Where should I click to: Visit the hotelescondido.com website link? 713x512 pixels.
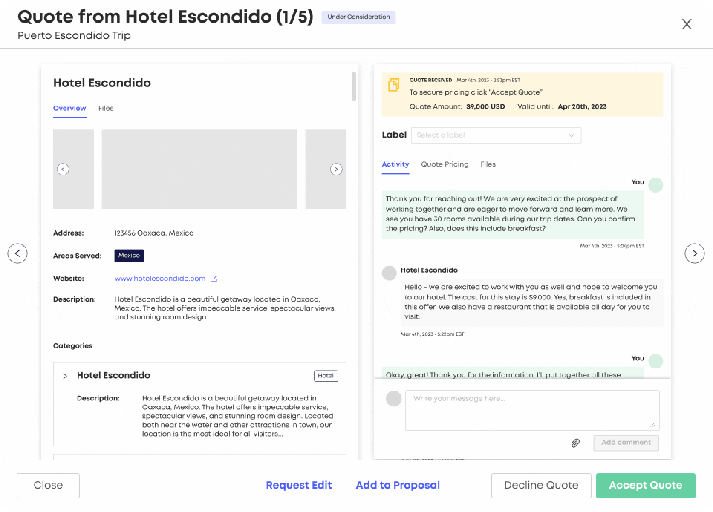[x=160, y=279]
